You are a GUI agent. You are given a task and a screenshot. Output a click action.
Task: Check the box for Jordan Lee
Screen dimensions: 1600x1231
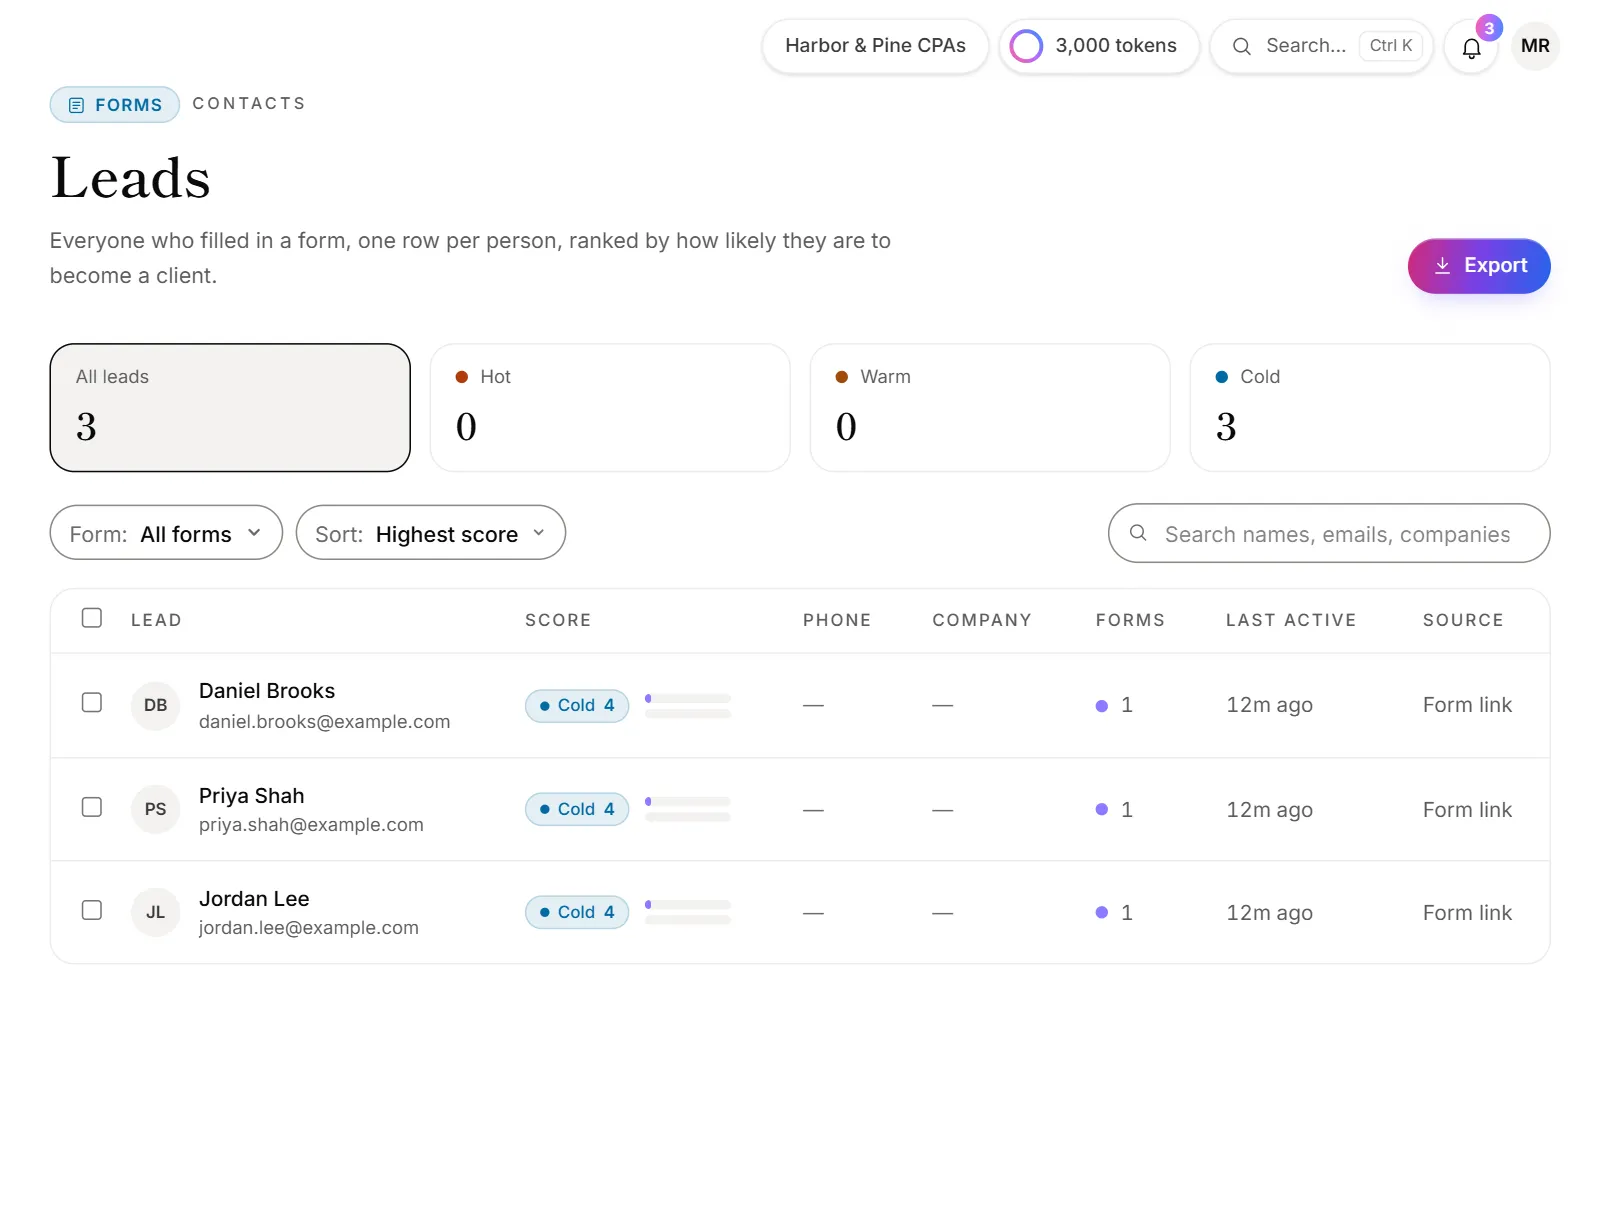pos(92,910)
